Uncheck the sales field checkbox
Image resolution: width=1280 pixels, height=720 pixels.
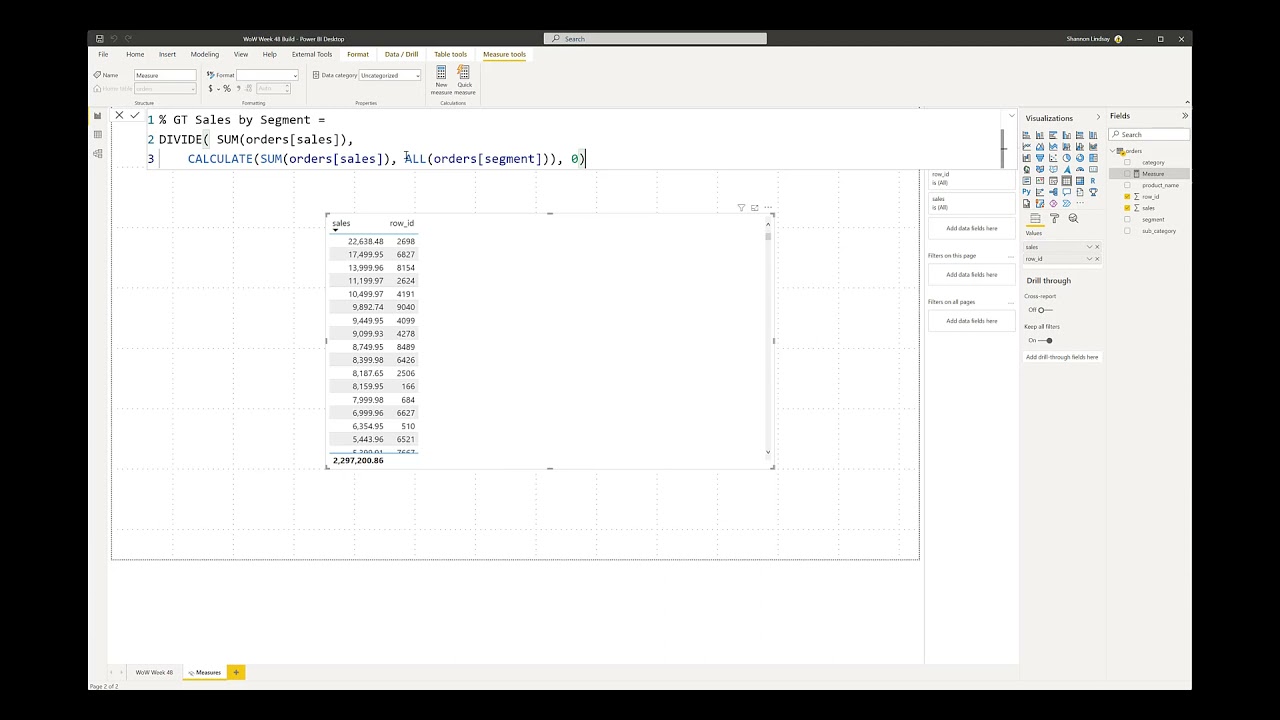[1128, 208]
